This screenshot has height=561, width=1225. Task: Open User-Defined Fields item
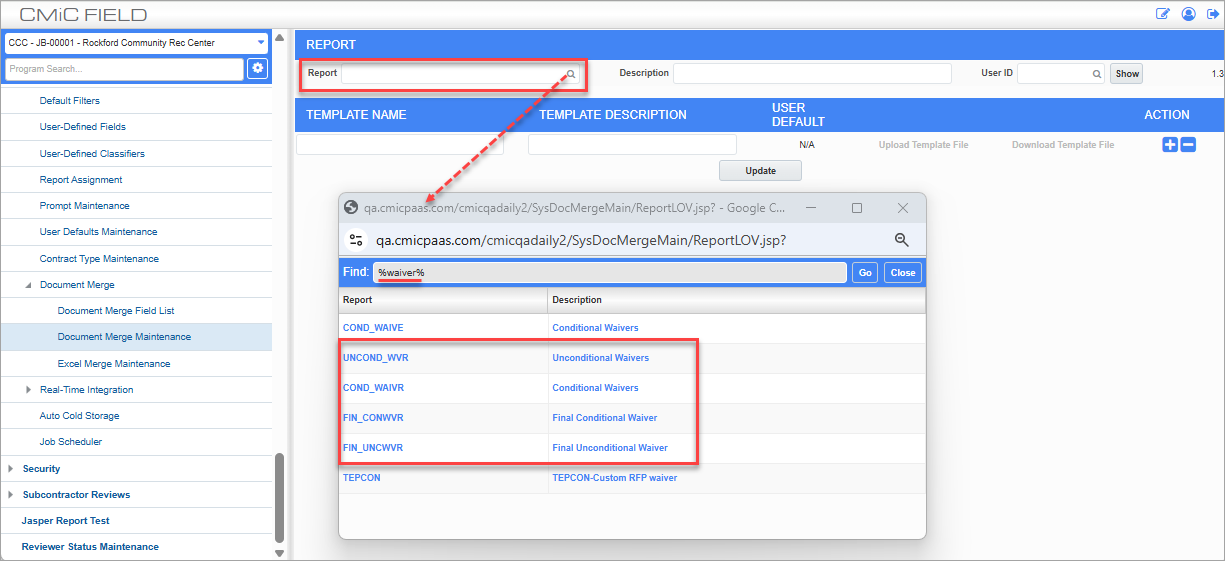[x=82, y=127]
